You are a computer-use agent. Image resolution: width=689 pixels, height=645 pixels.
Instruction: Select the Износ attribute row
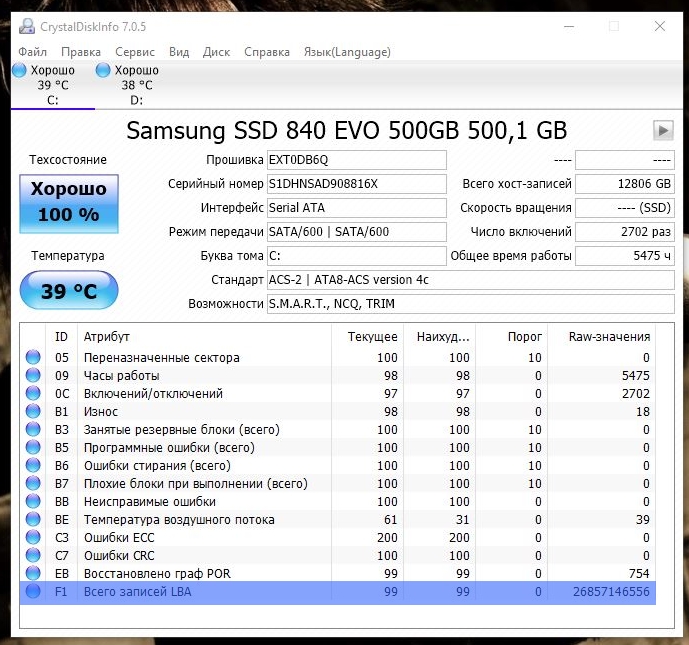337,411
